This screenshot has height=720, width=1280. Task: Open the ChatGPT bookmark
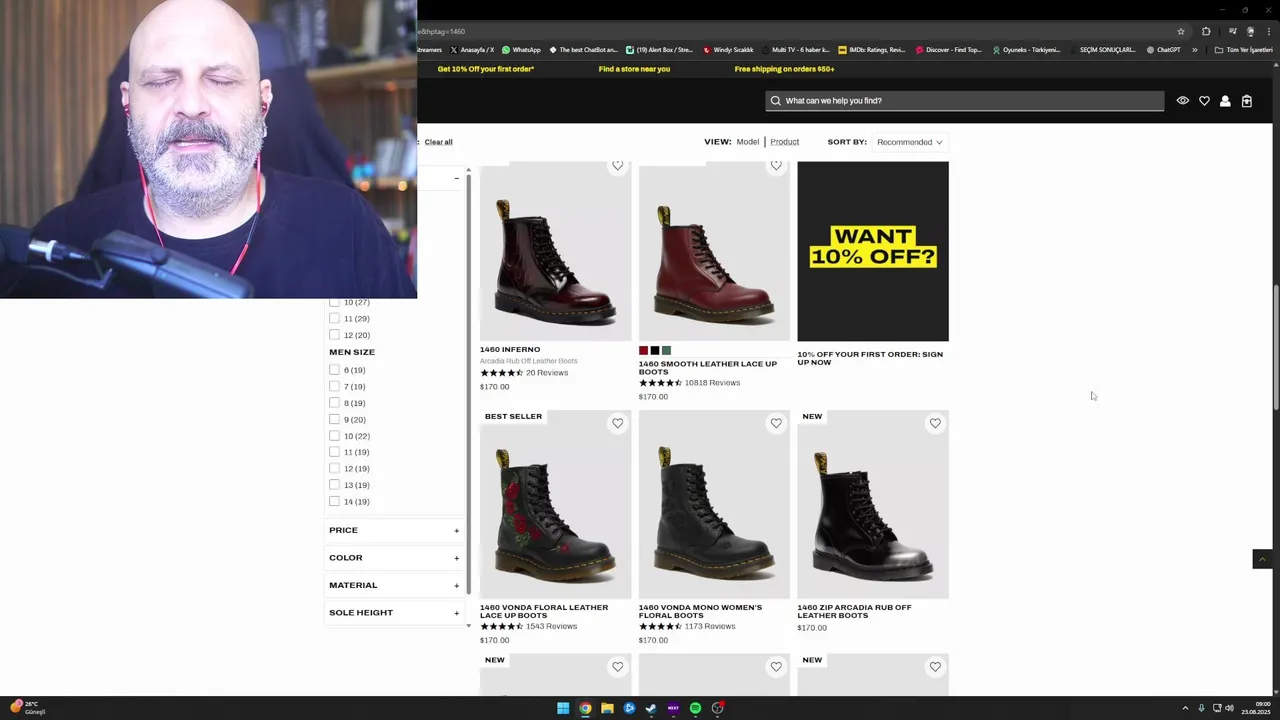(x=1163, y=50)
